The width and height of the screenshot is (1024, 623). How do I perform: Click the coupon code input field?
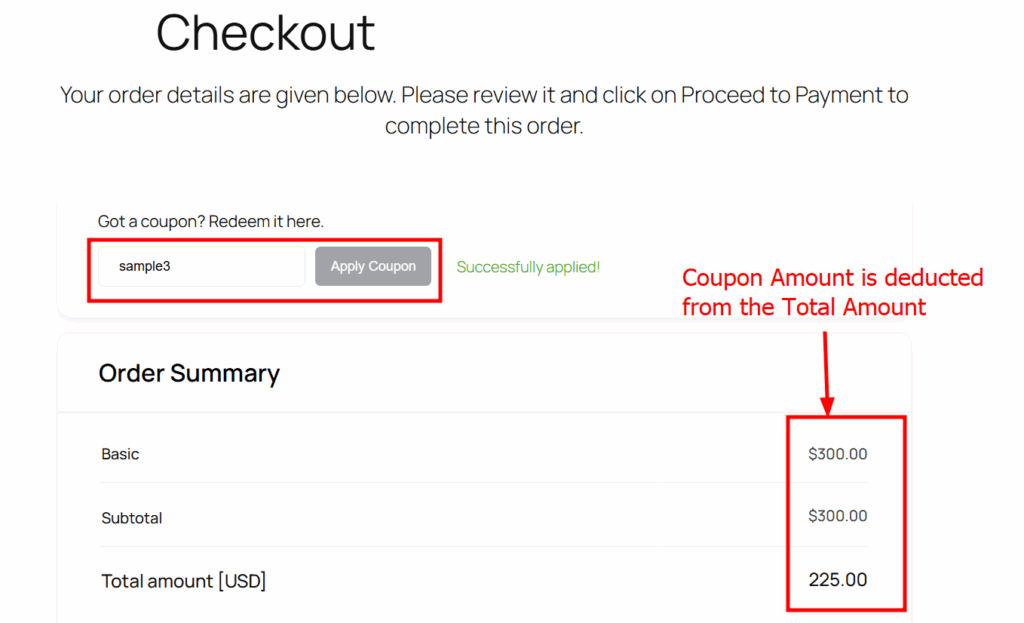[201, 267]
